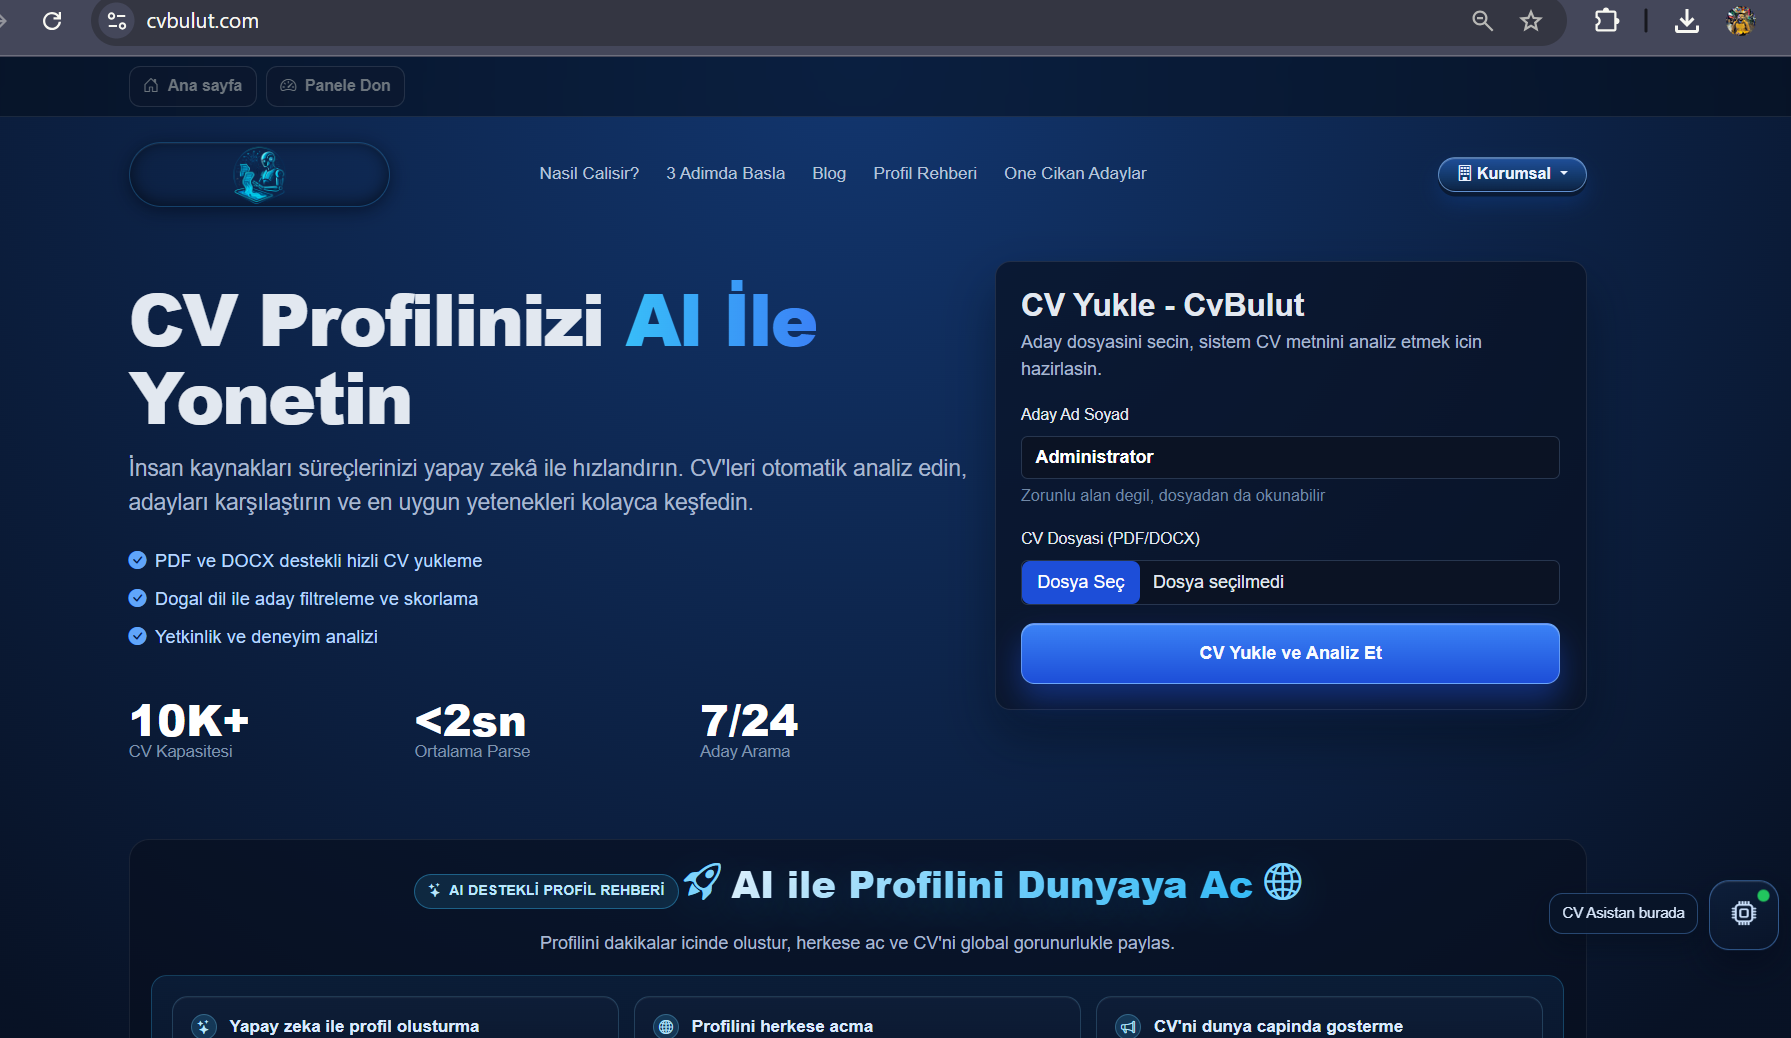Click check icon beside PDF ve DOCX feature
1791x1038 pixels.
[x=138, y=560]
